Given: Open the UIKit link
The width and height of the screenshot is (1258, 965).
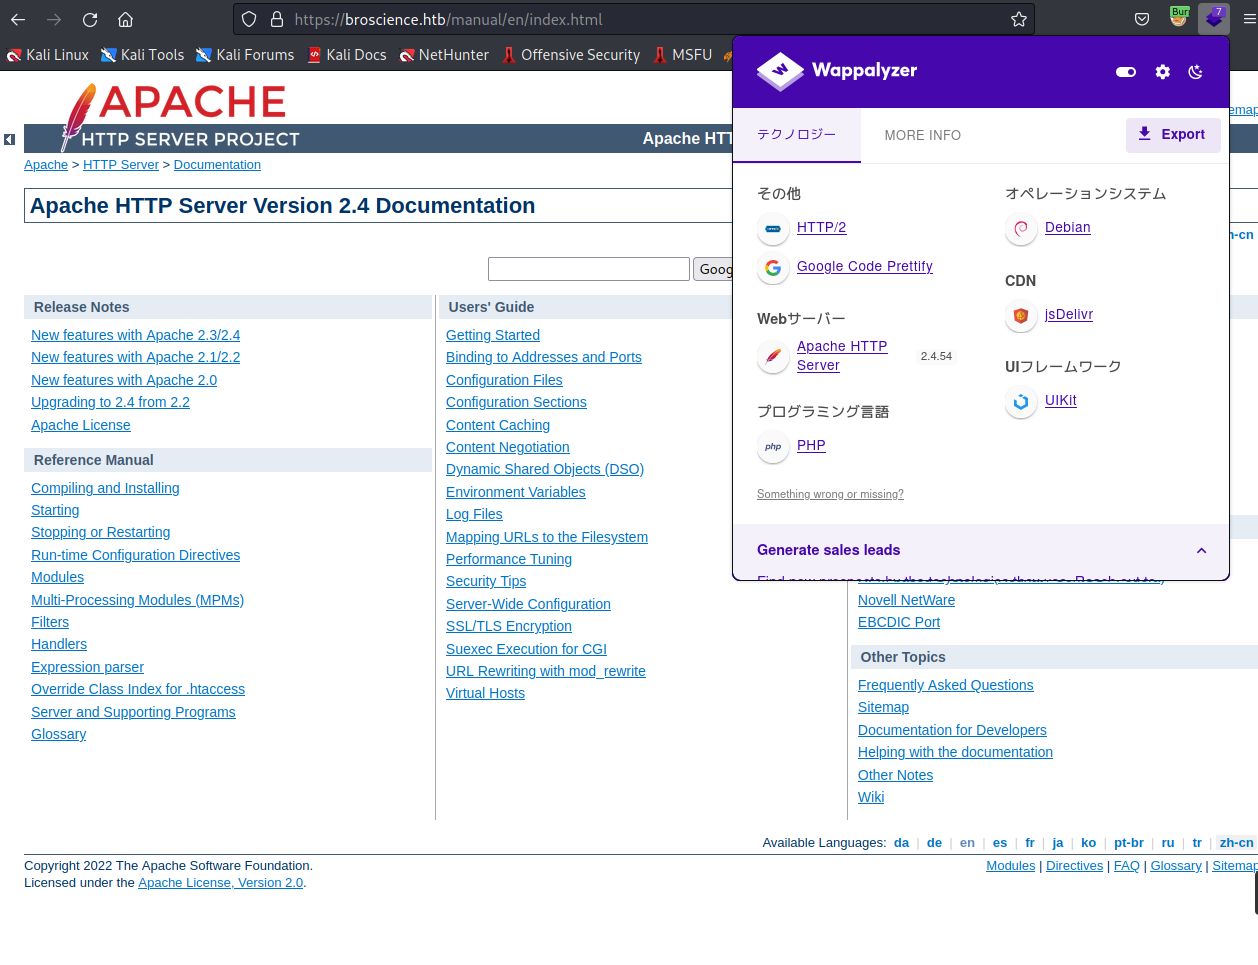Looking at the screenshot, I should (1060, 401).
